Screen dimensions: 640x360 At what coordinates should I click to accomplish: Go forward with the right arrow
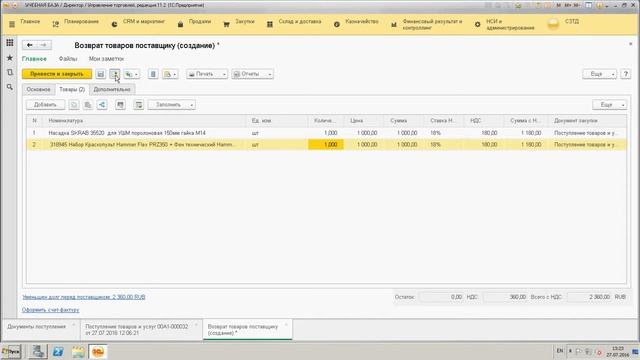(44, 45)
